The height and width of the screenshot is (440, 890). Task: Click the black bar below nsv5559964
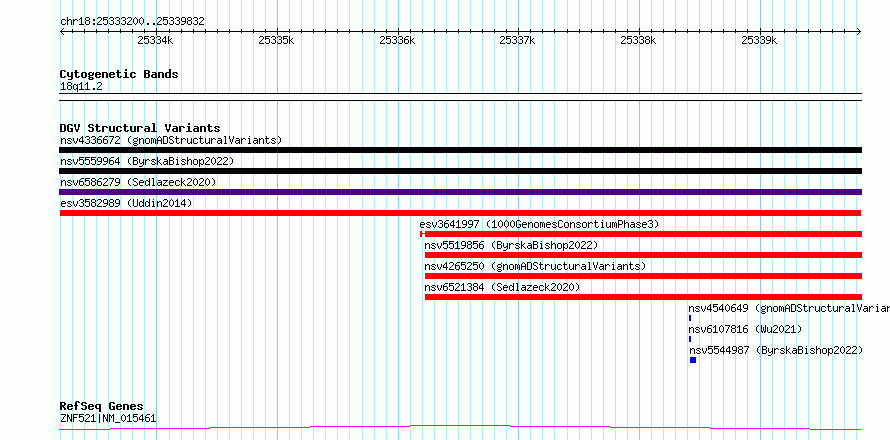(x=460, y=171)
